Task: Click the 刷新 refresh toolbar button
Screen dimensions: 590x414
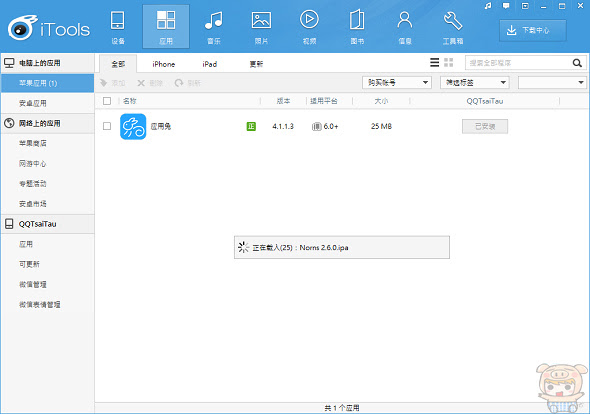Action: click(187, 83)
